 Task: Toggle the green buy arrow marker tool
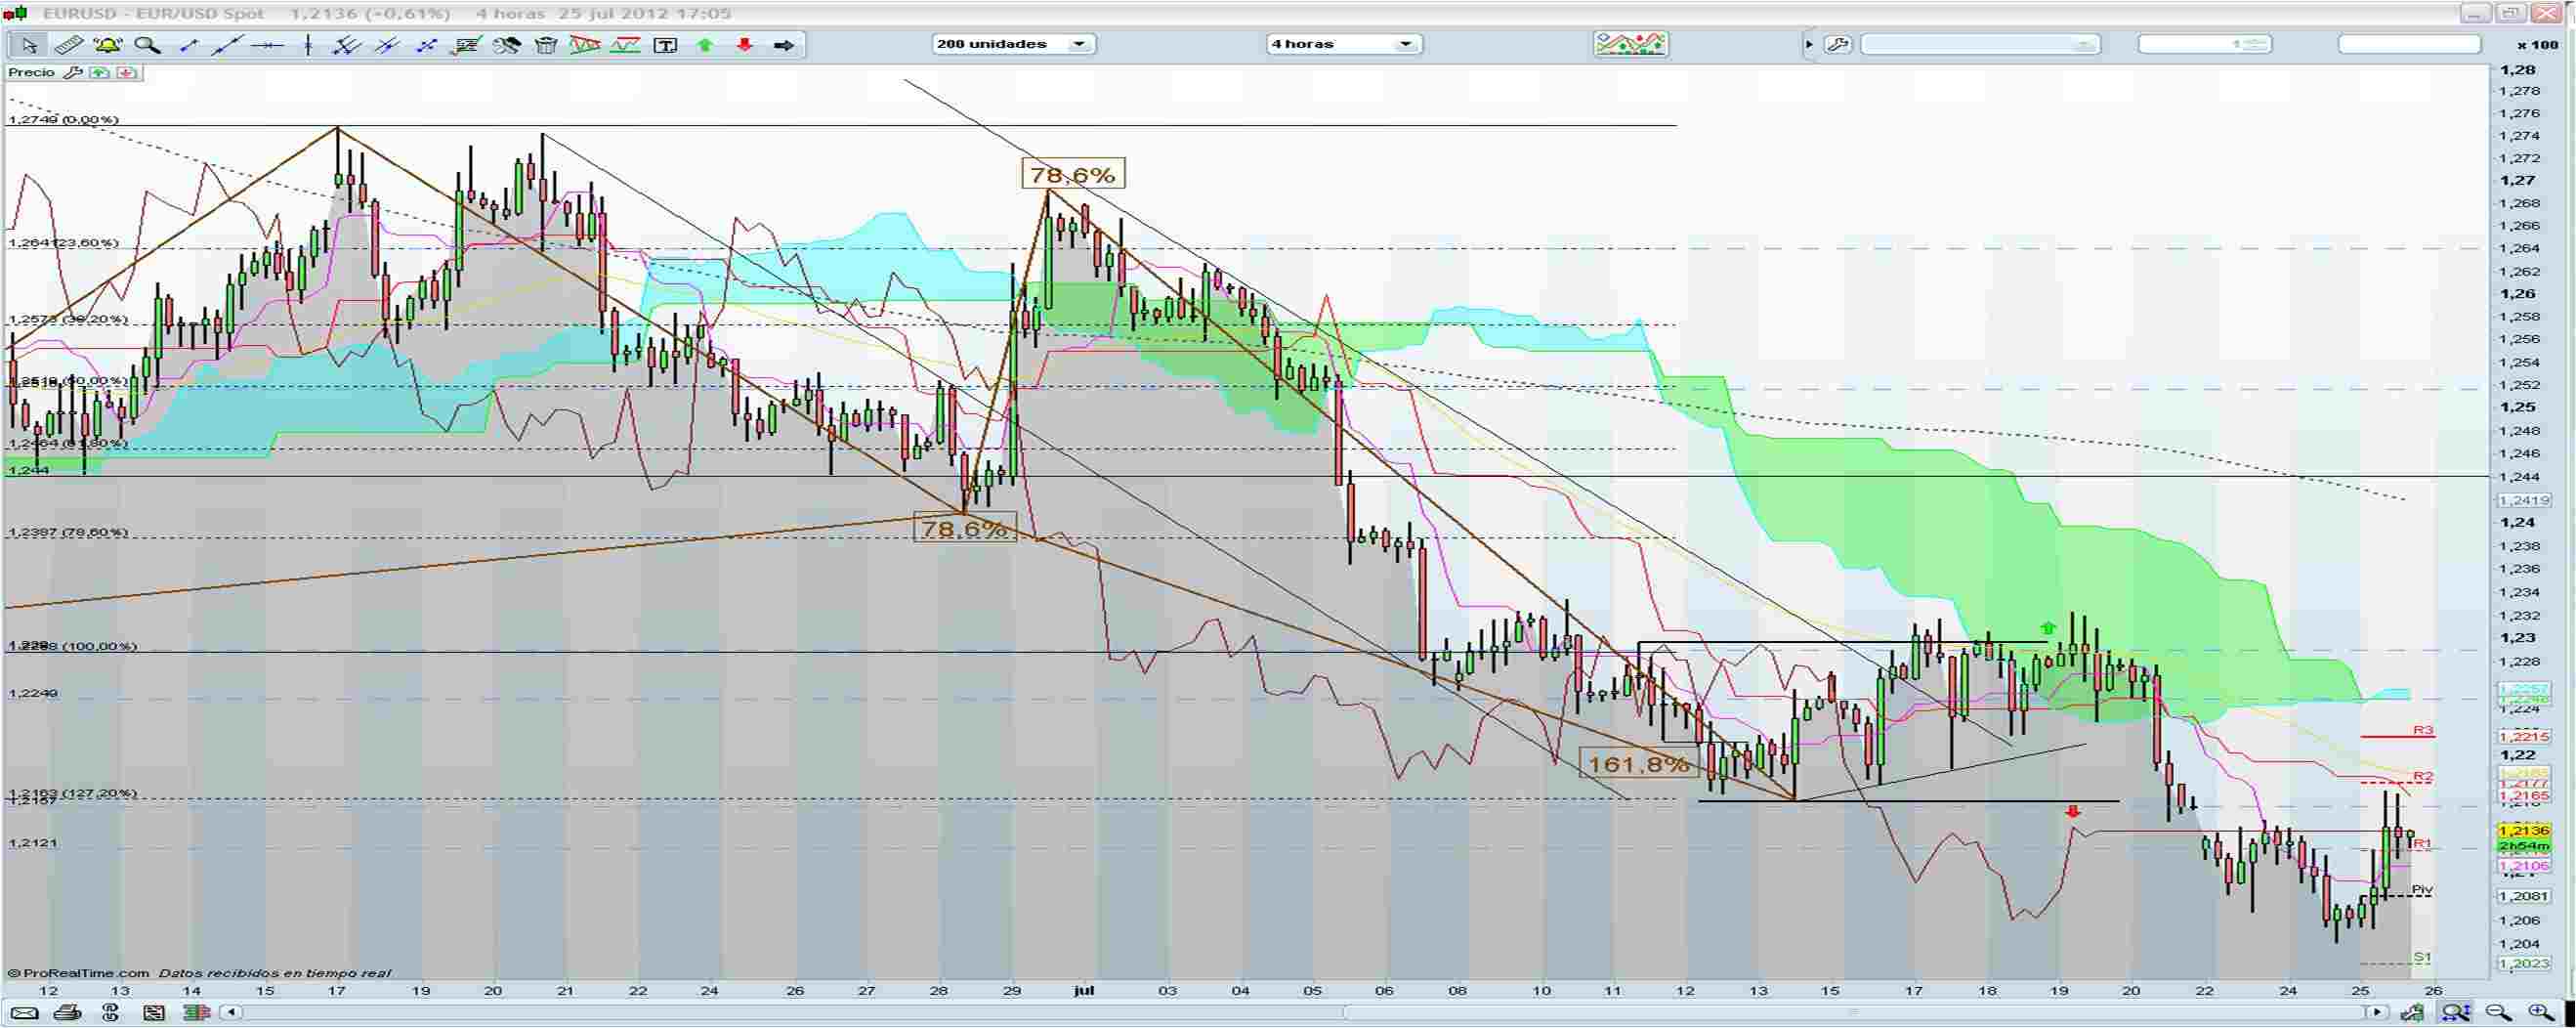pos(705,45)
